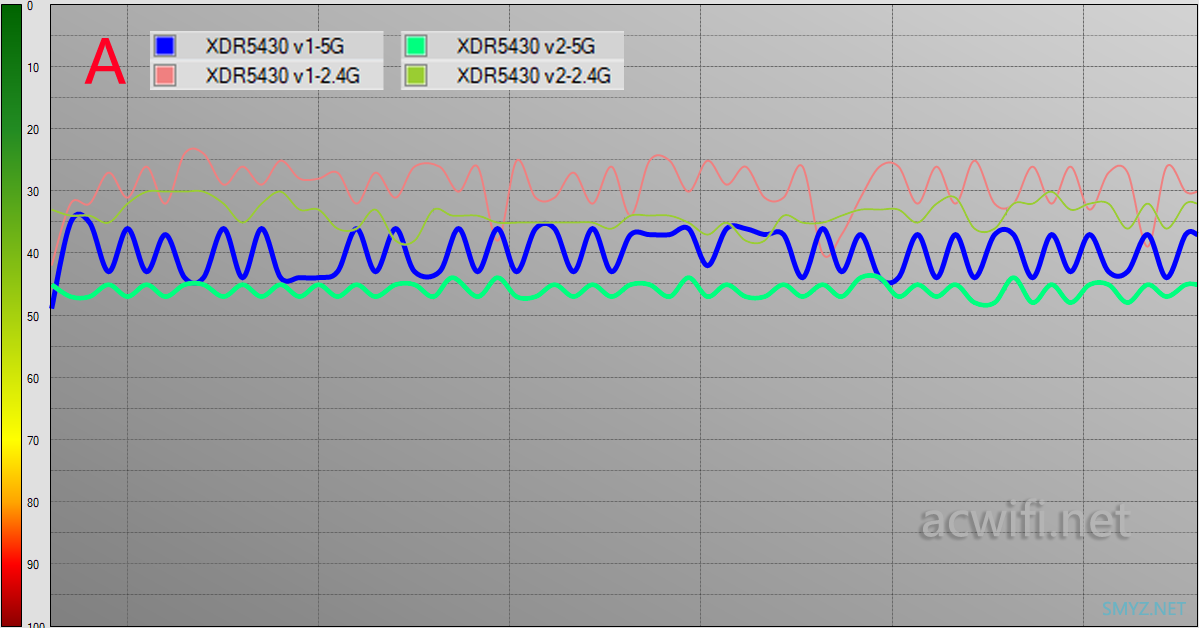Select the 'XDR5430 v2-2.4G' legend label

pos(534,75)
